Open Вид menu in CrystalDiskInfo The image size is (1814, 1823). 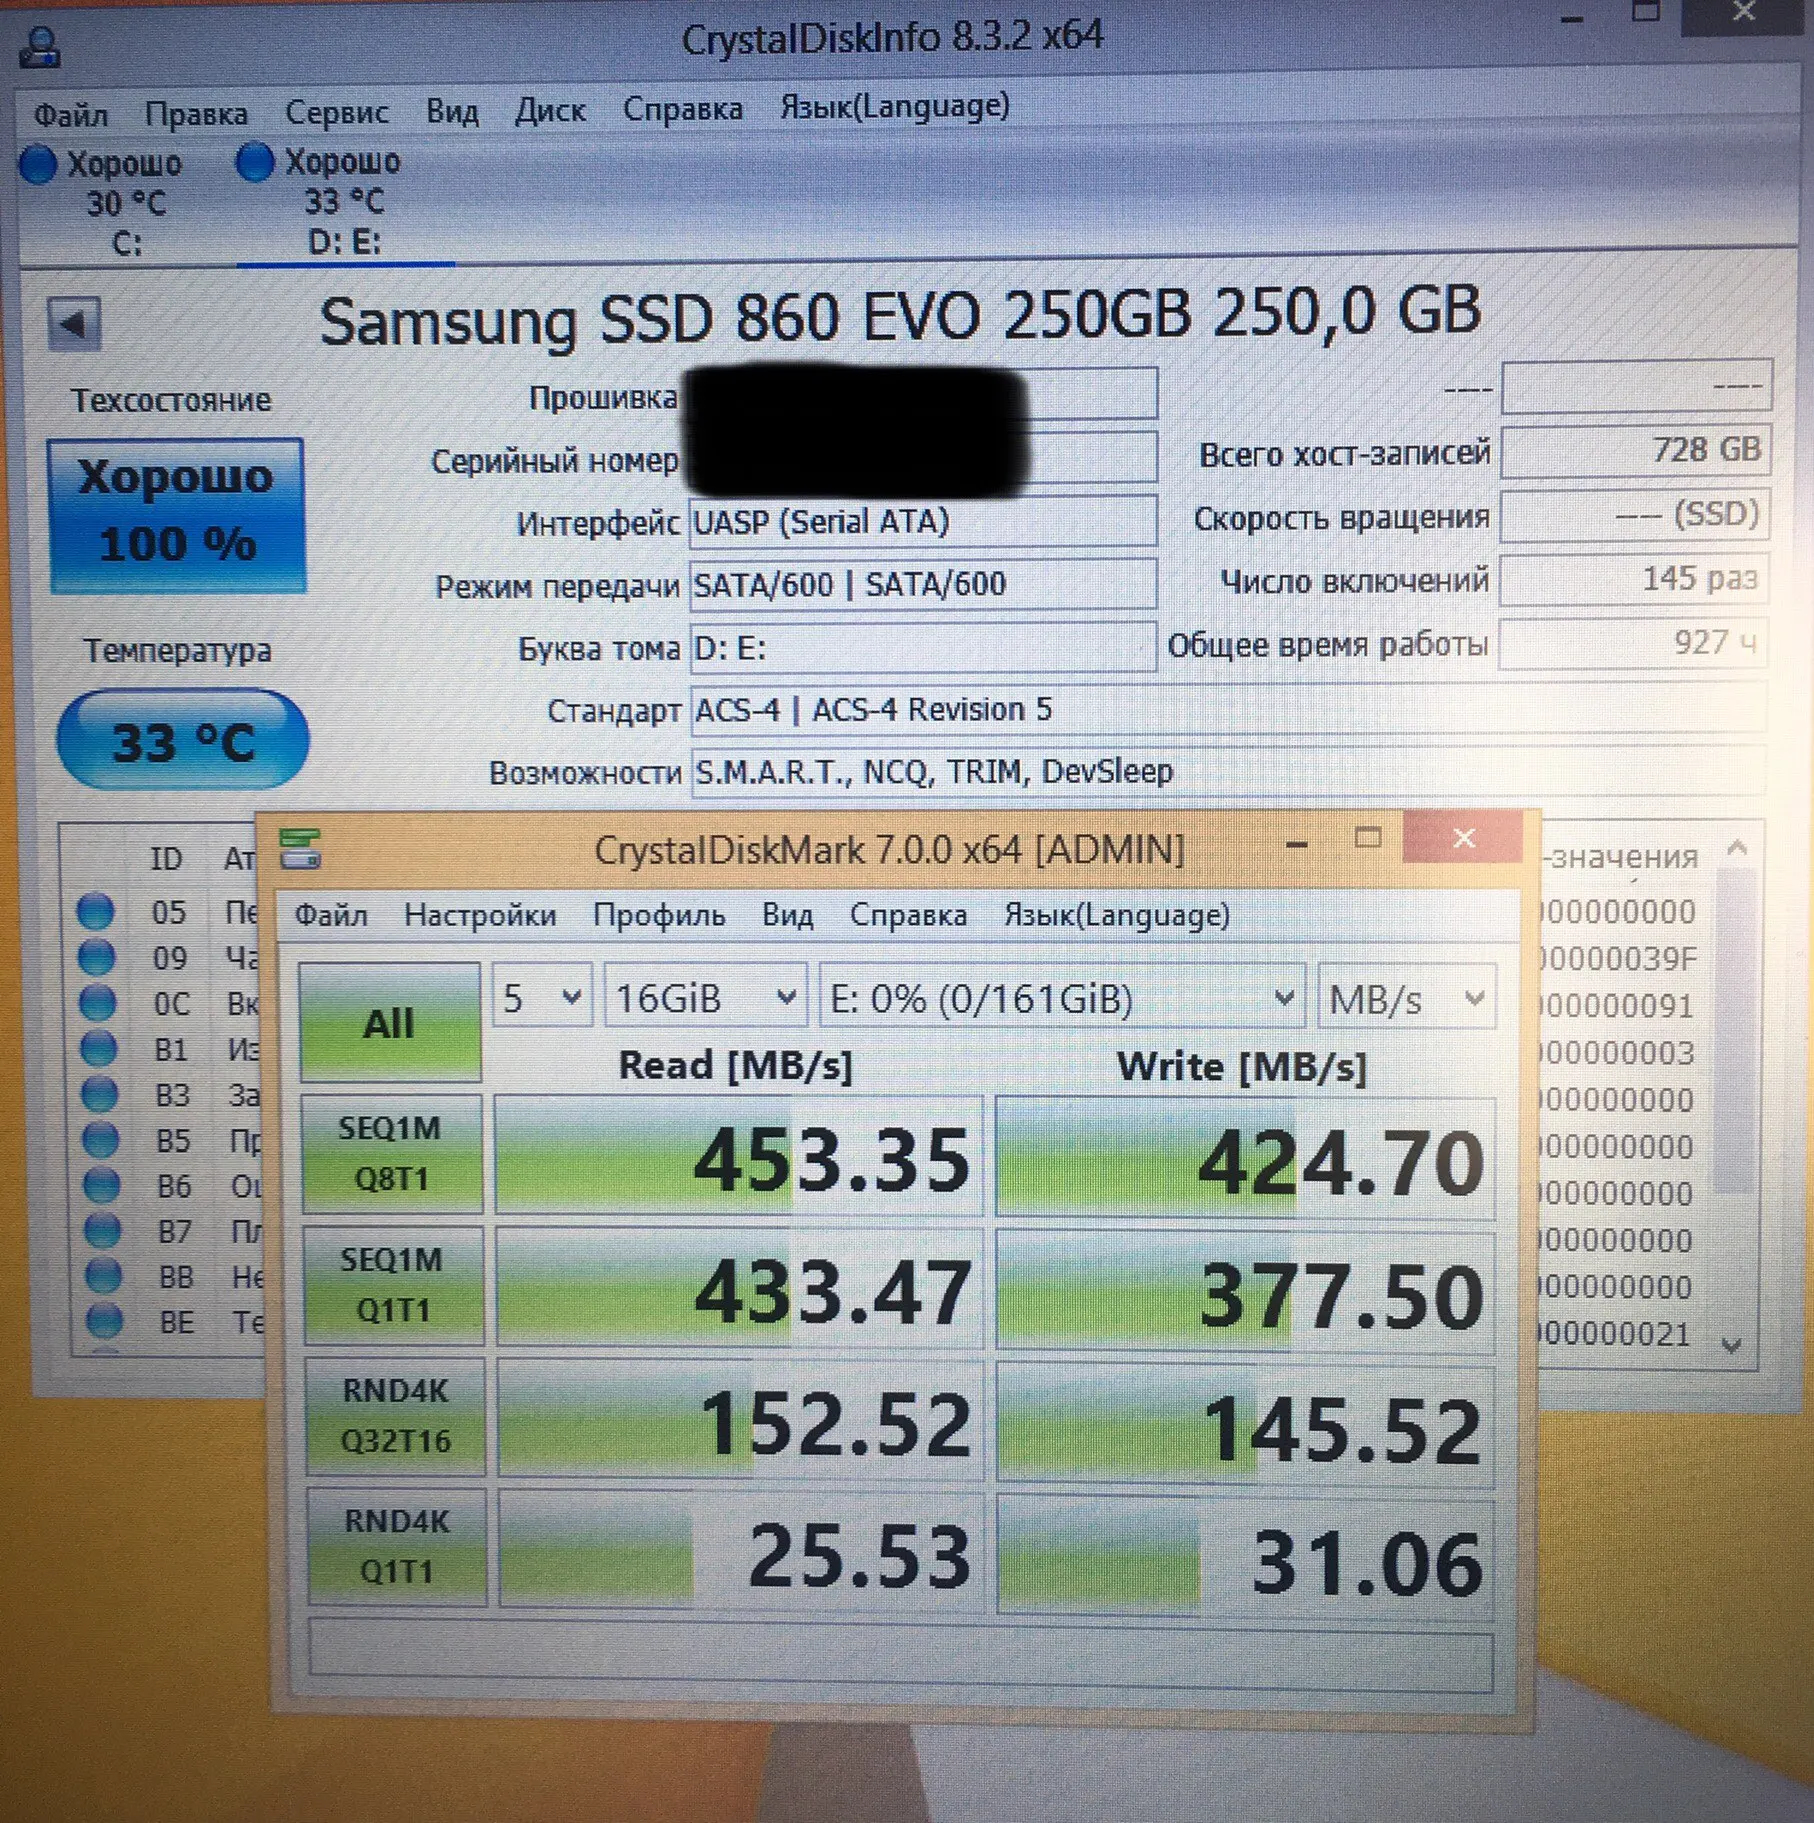click(x=452, y=110)
